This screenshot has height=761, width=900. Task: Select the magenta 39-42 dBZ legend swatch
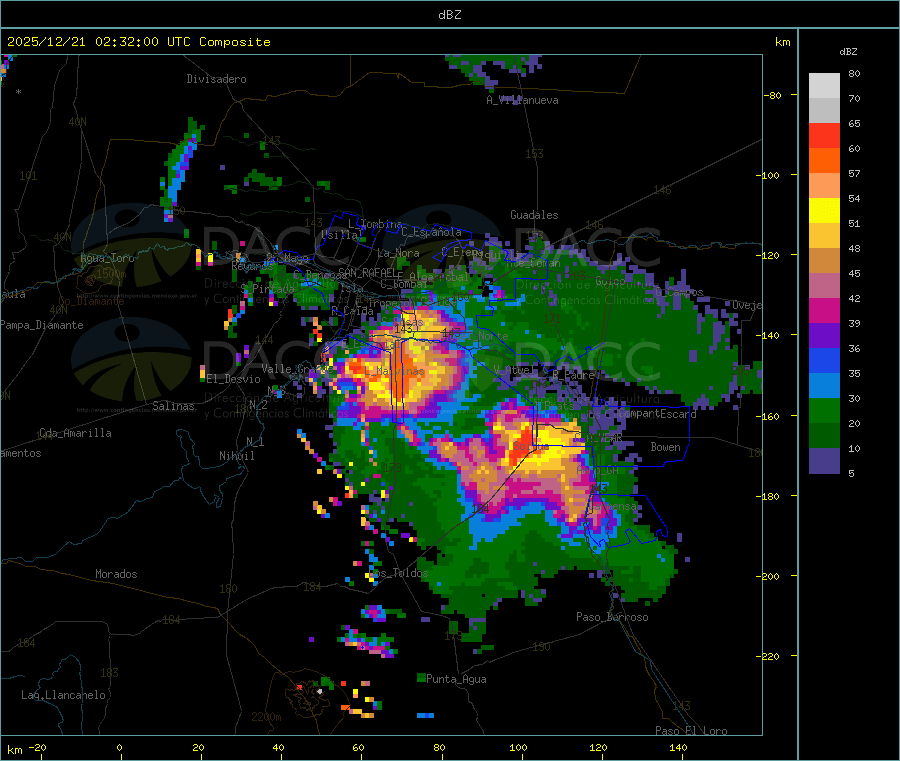pos(824,311)
